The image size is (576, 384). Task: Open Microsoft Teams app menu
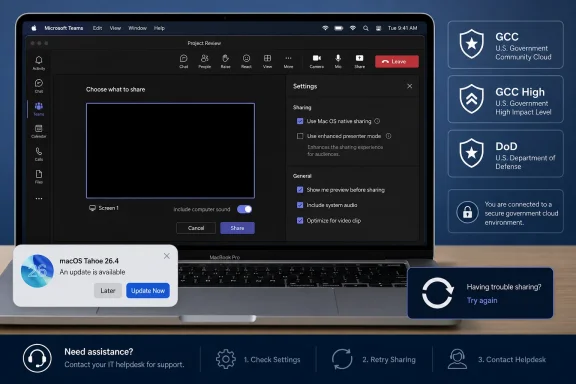coord(64,28)
